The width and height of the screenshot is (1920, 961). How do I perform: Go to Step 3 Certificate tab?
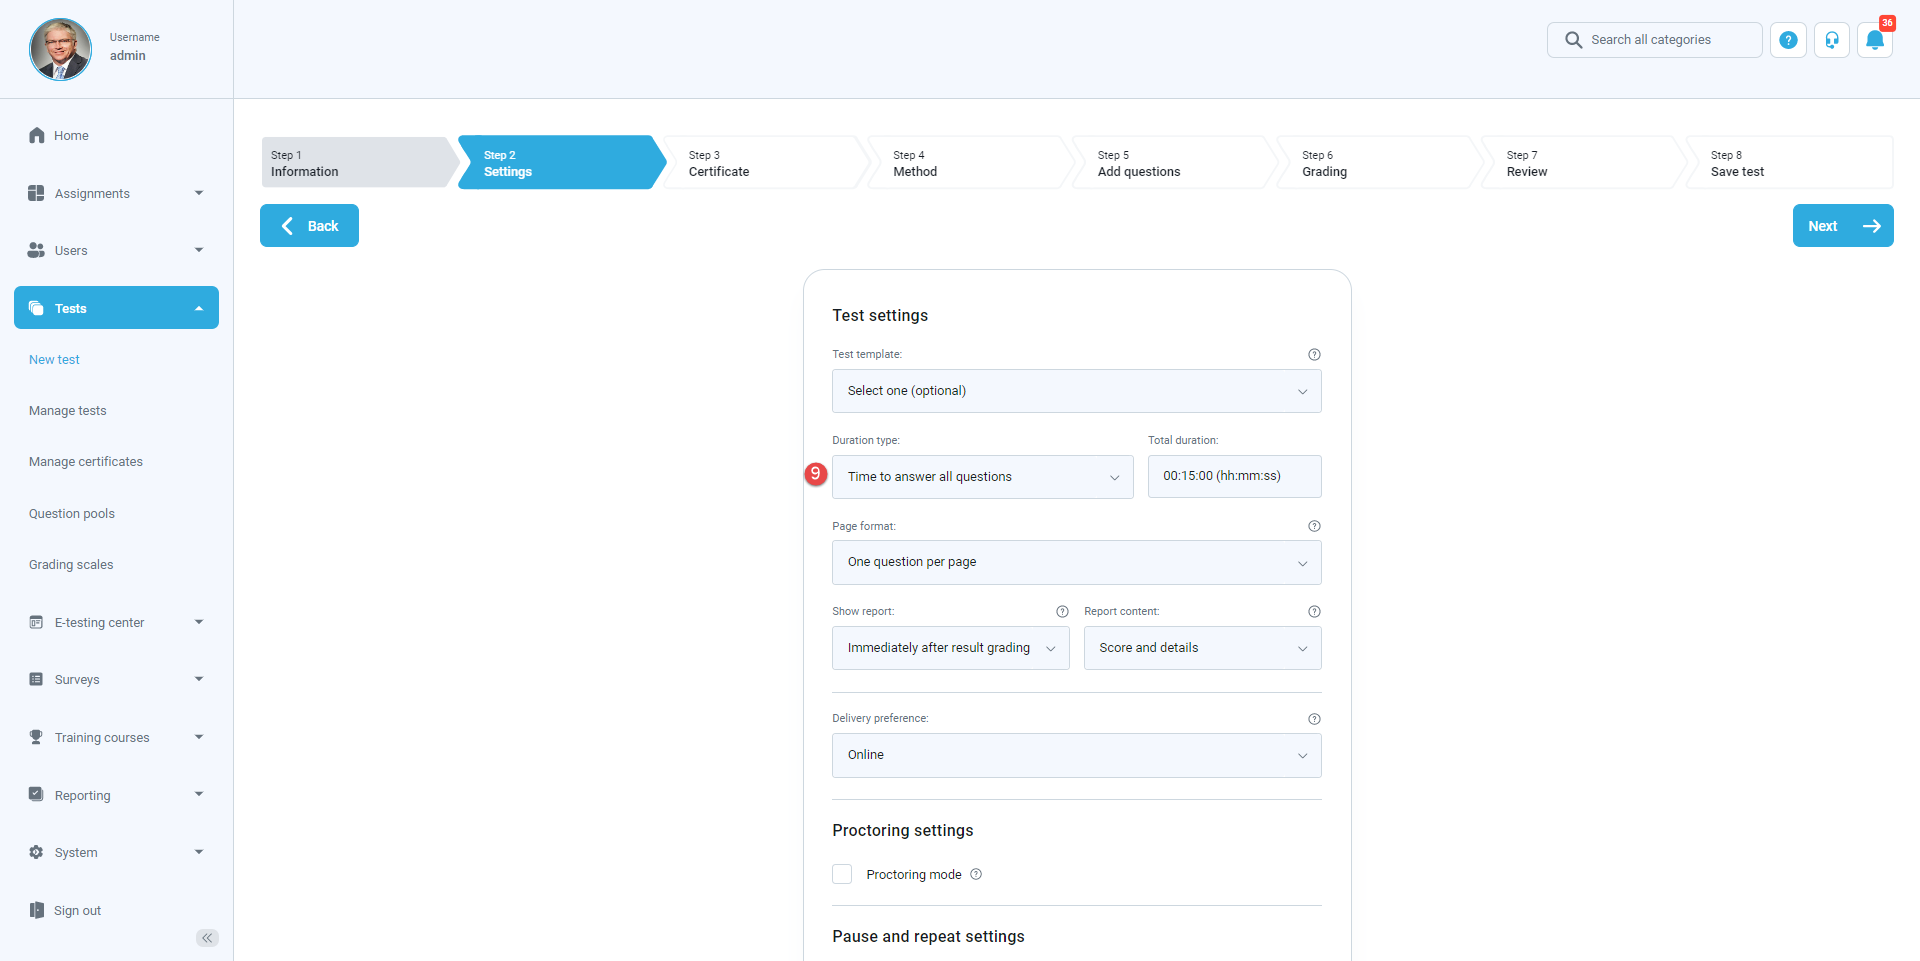point(762,163)
